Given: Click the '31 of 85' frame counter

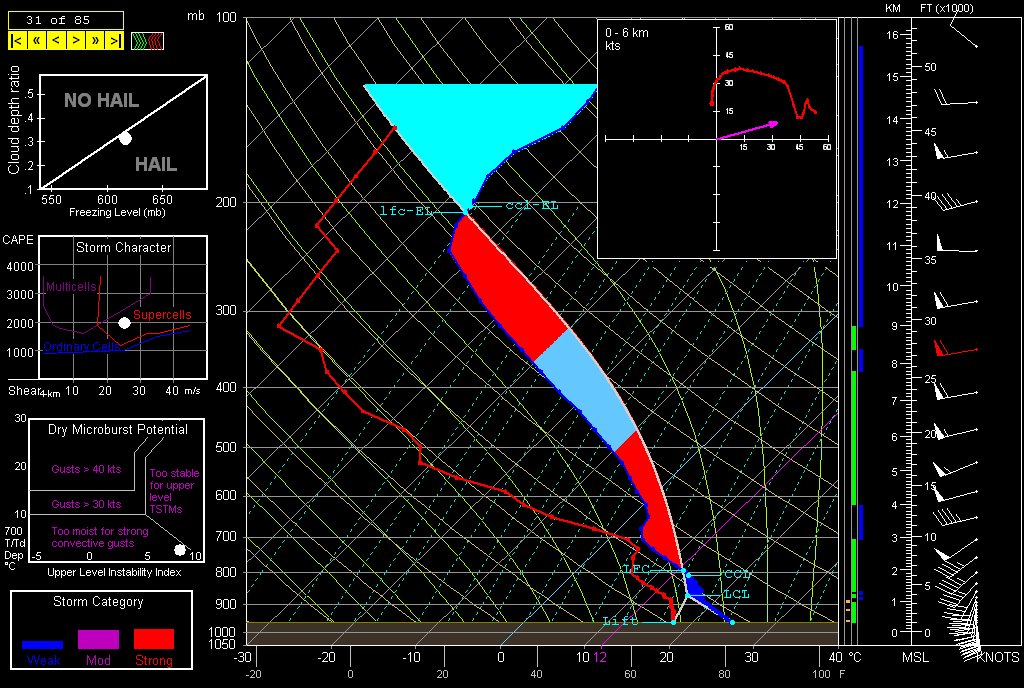Looking at the screenshot, I should (66, 19).
